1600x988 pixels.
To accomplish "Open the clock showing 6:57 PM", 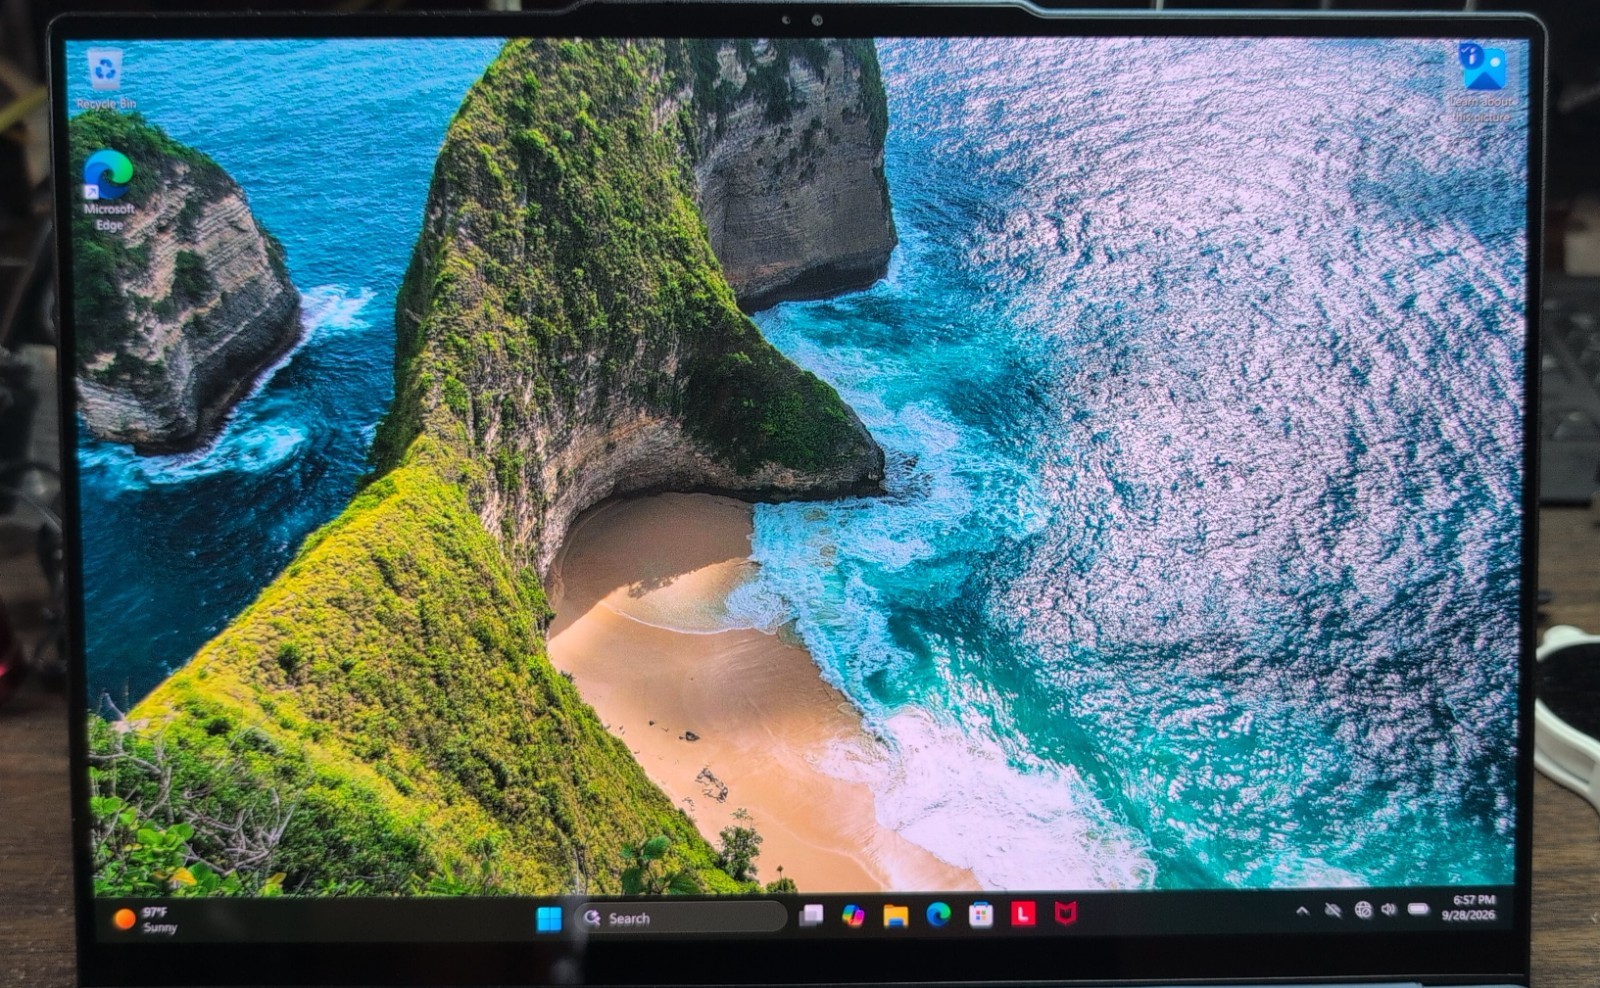I will coord(1470,907).
